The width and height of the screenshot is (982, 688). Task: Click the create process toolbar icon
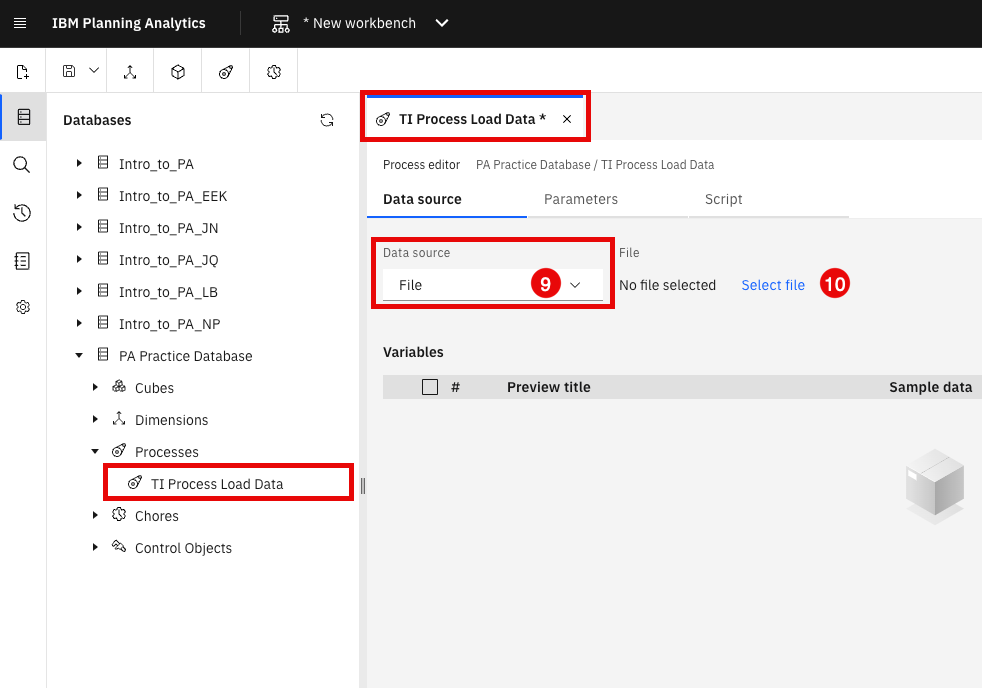[226, 72]
